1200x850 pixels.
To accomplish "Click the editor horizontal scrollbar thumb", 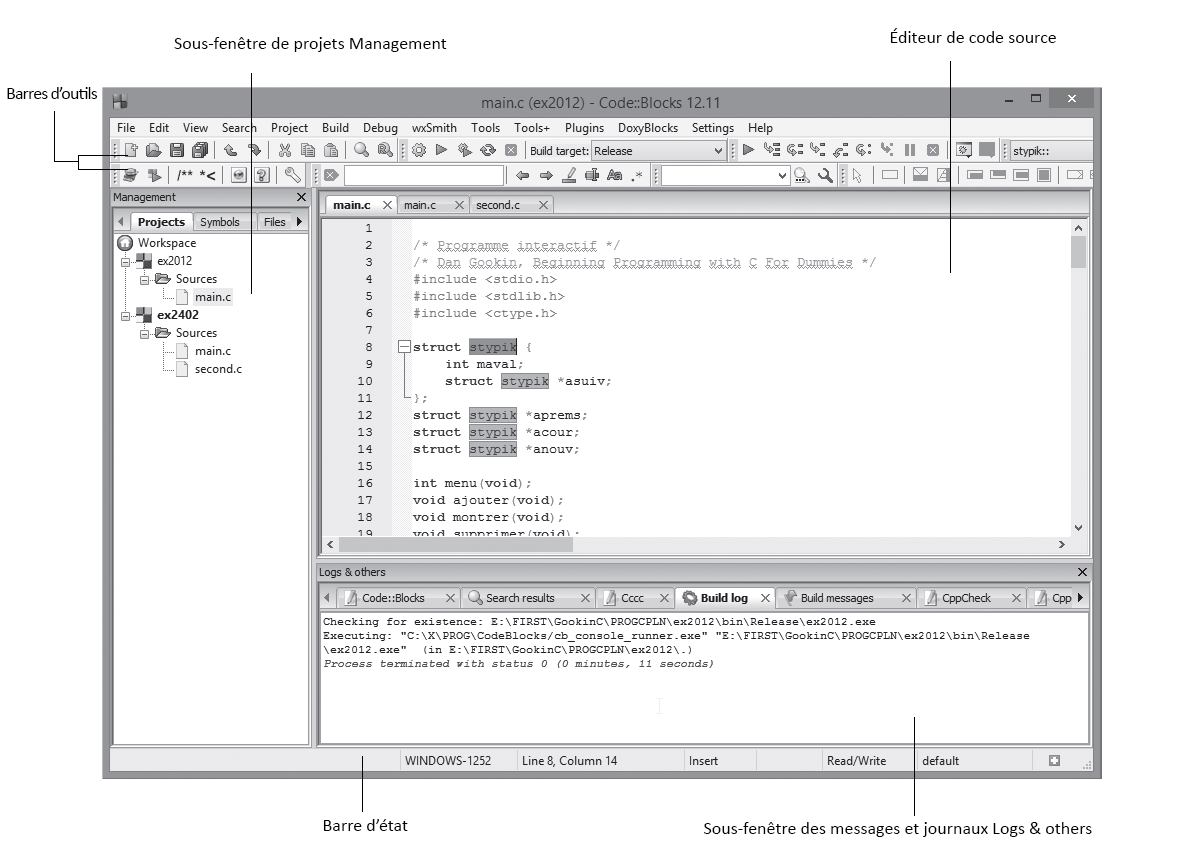I will [456, 545].
